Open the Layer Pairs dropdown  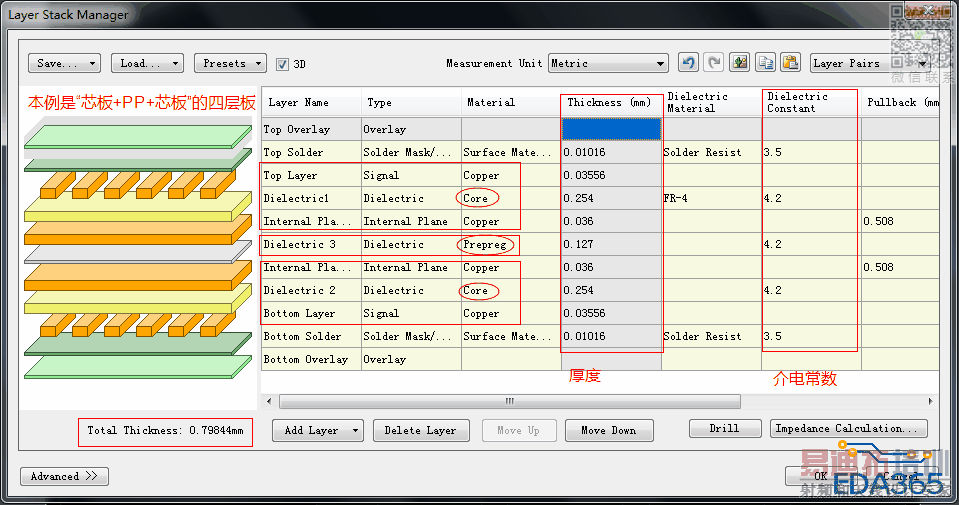pos(870,63)
